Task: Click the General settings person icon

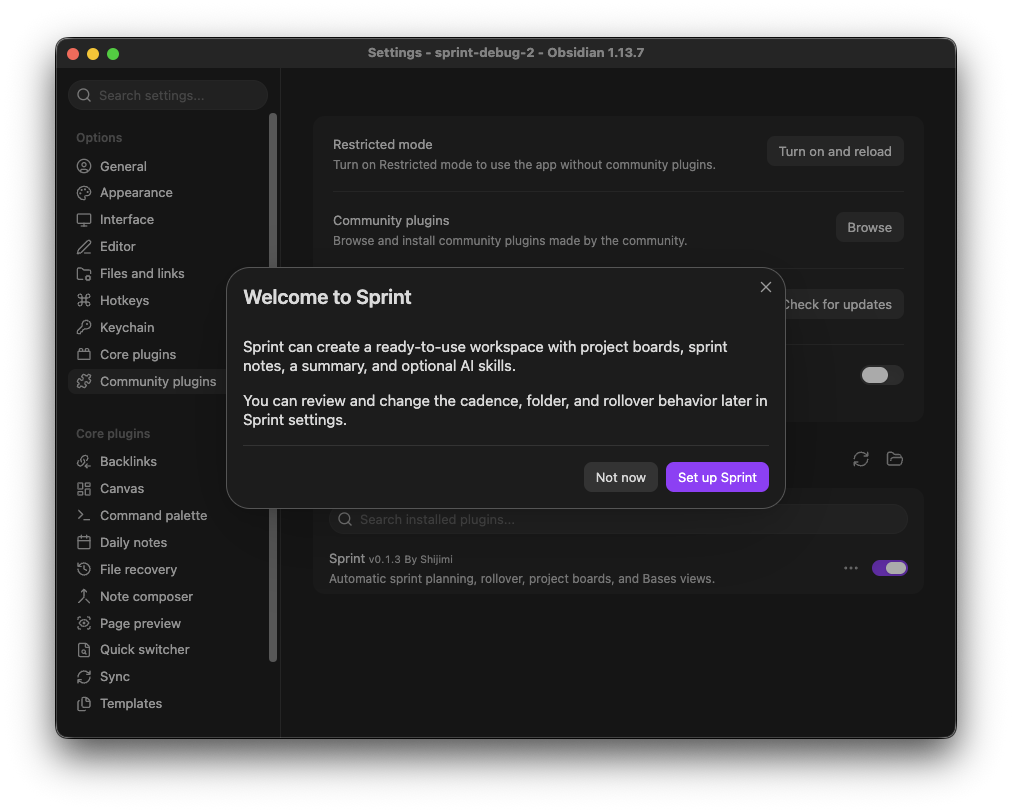Action: point(84,166)
